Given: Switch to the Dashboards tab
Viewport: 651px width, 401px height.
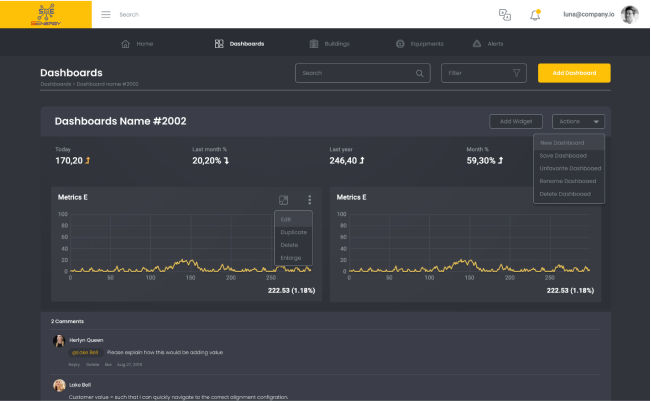Looking at the screenshot, I should [x=239, y=44].
